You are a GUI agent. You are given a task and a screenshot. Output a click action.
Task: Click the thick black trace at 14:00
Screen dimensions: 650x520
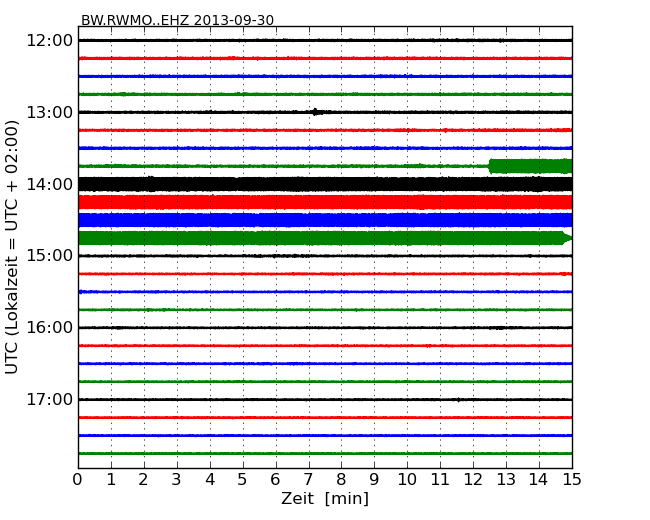(x=325, y=184)
